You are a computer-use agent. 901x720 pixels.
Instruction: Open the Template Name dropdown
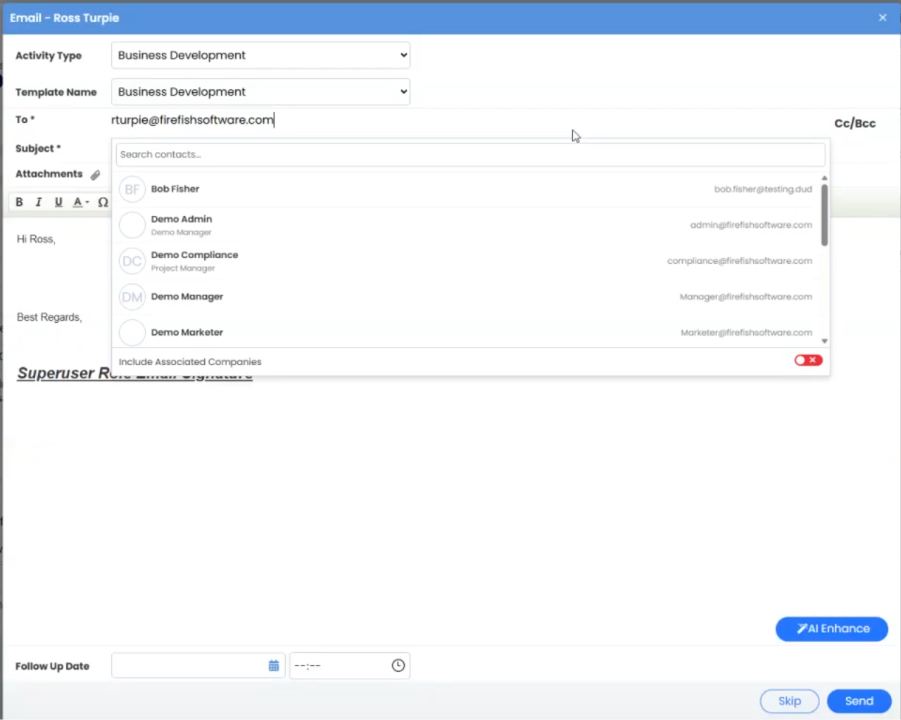coord(260,92)
